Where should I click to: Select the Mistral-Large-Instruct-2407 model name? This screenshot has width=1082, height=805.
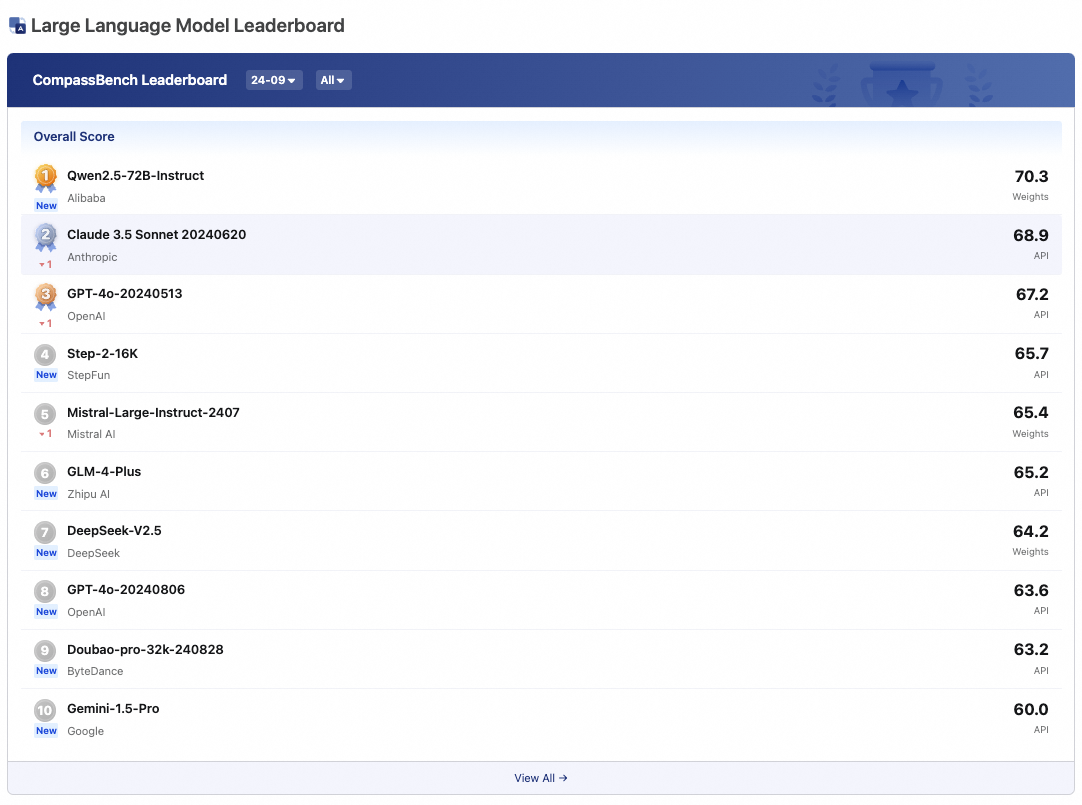(x=153, y=413)
